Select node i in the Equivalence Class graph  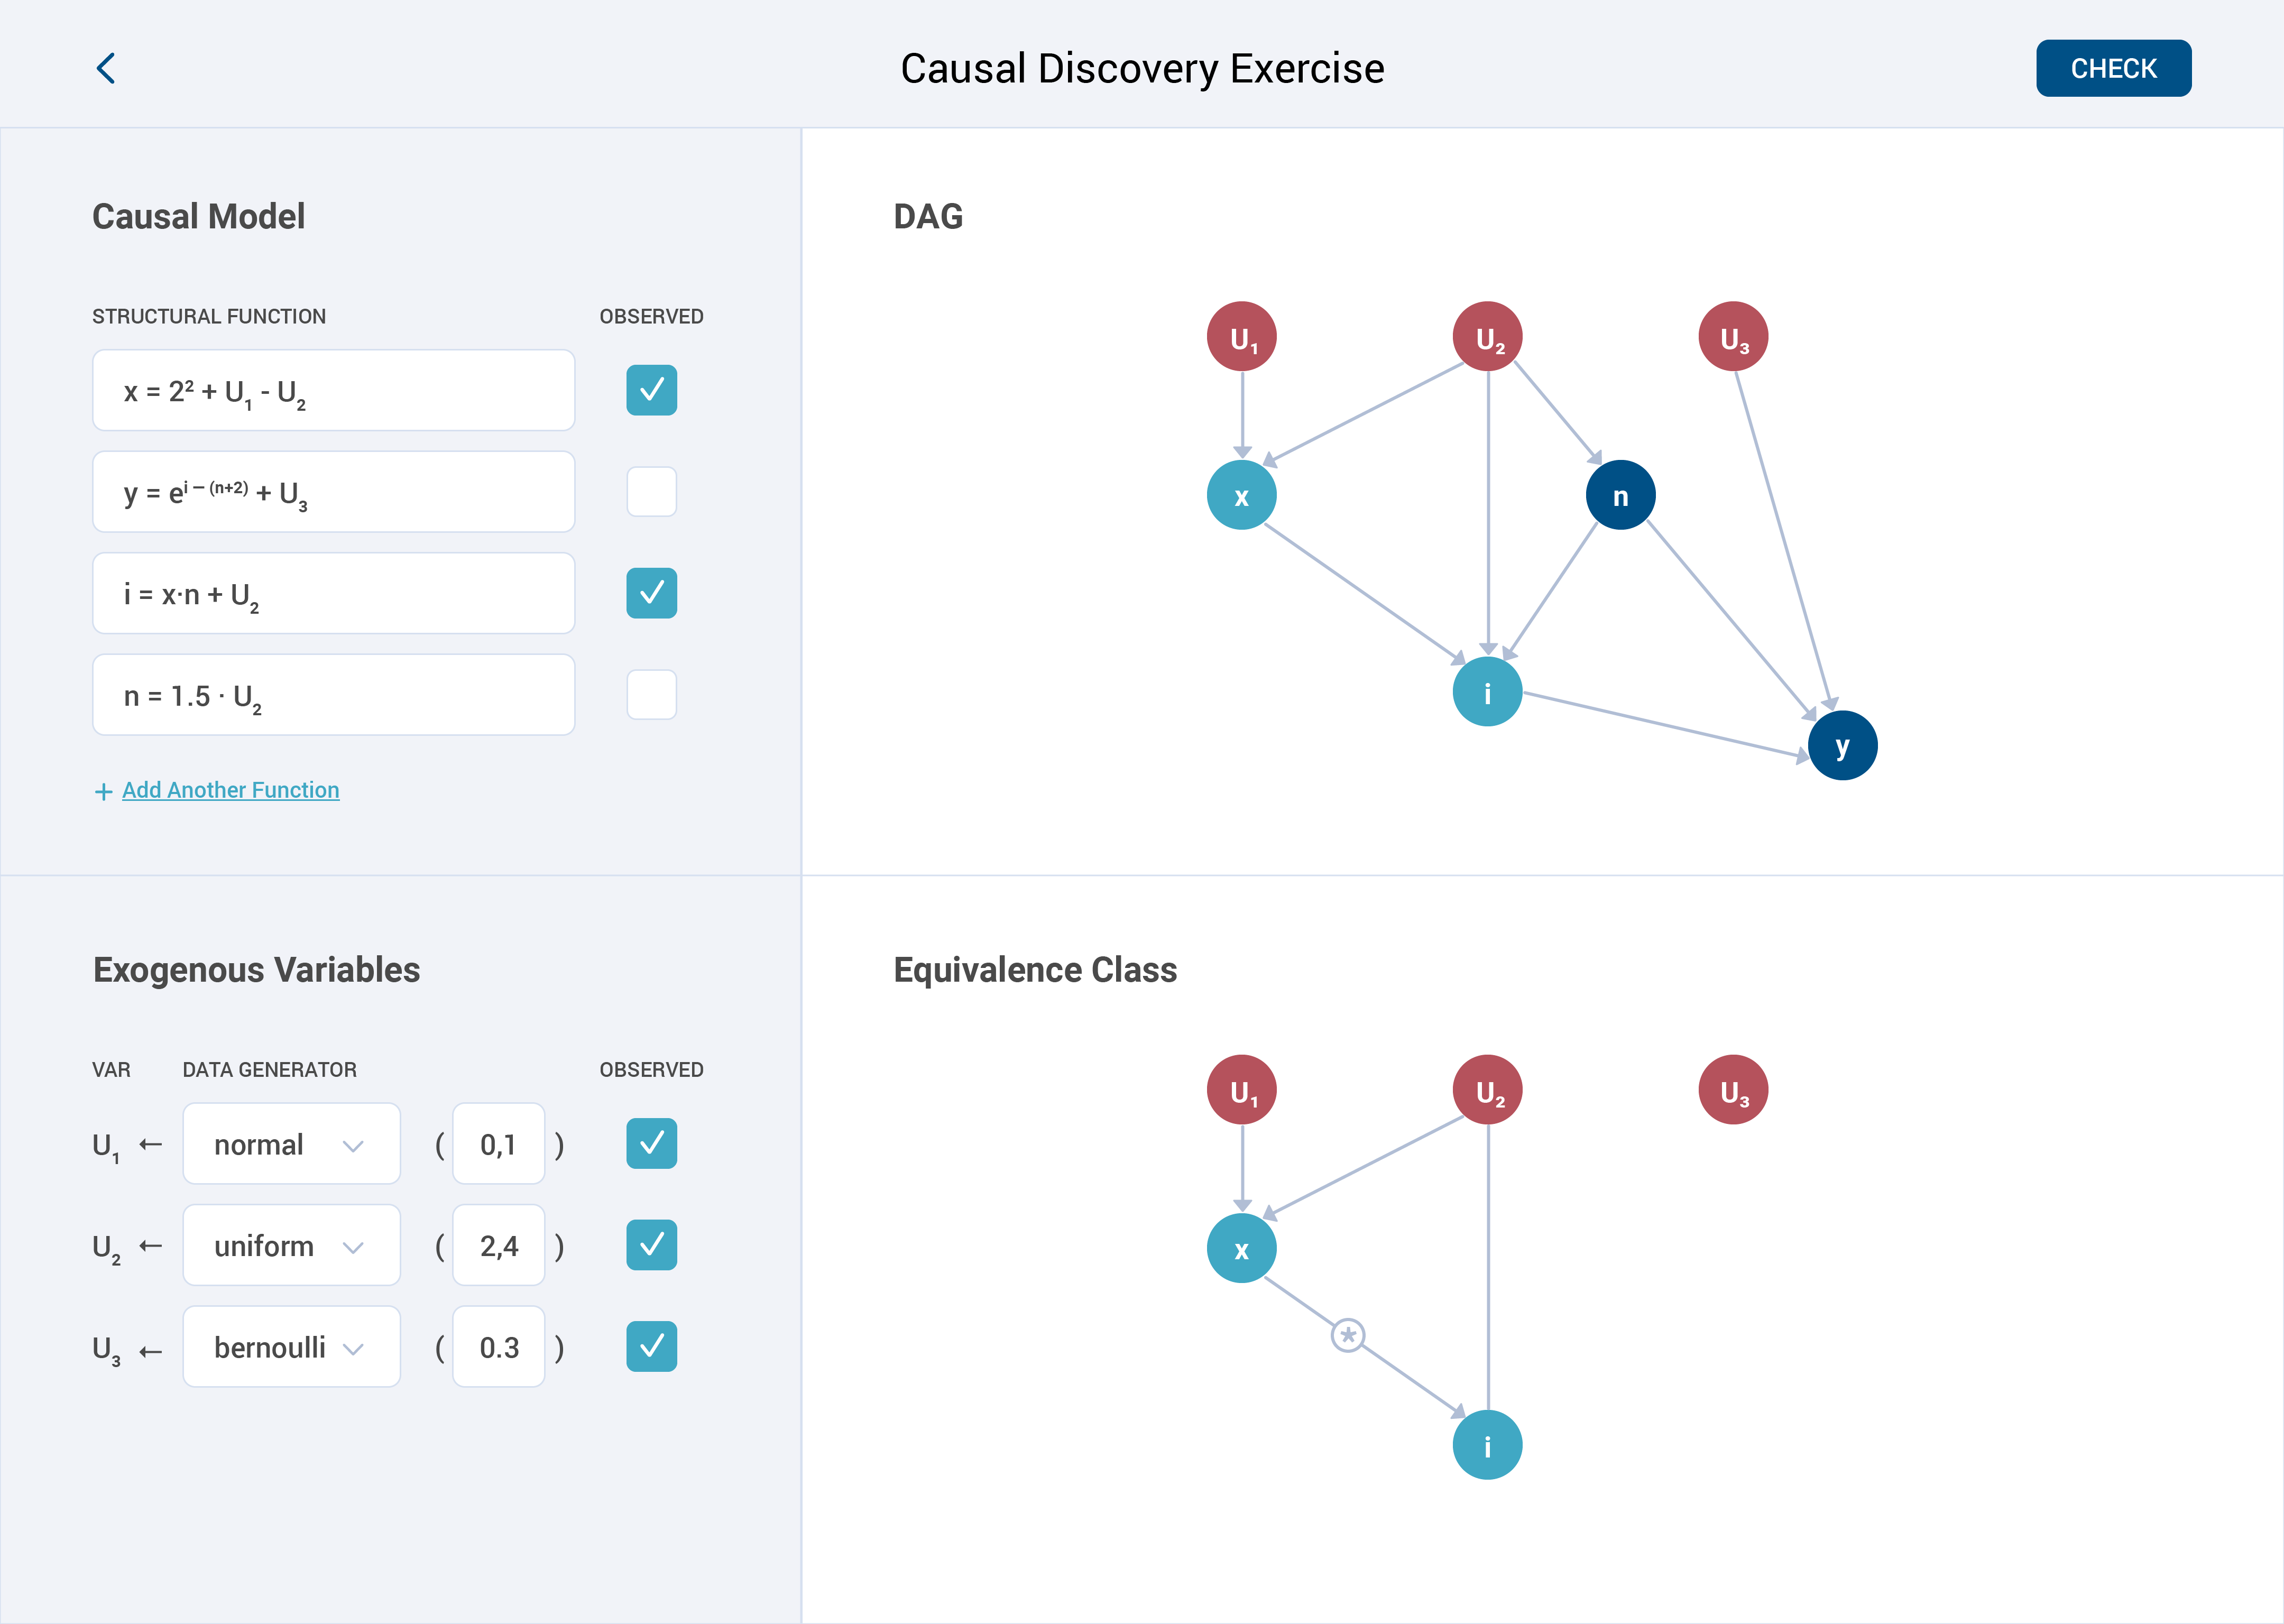pyautogui.click(x=1487, y=1445)
